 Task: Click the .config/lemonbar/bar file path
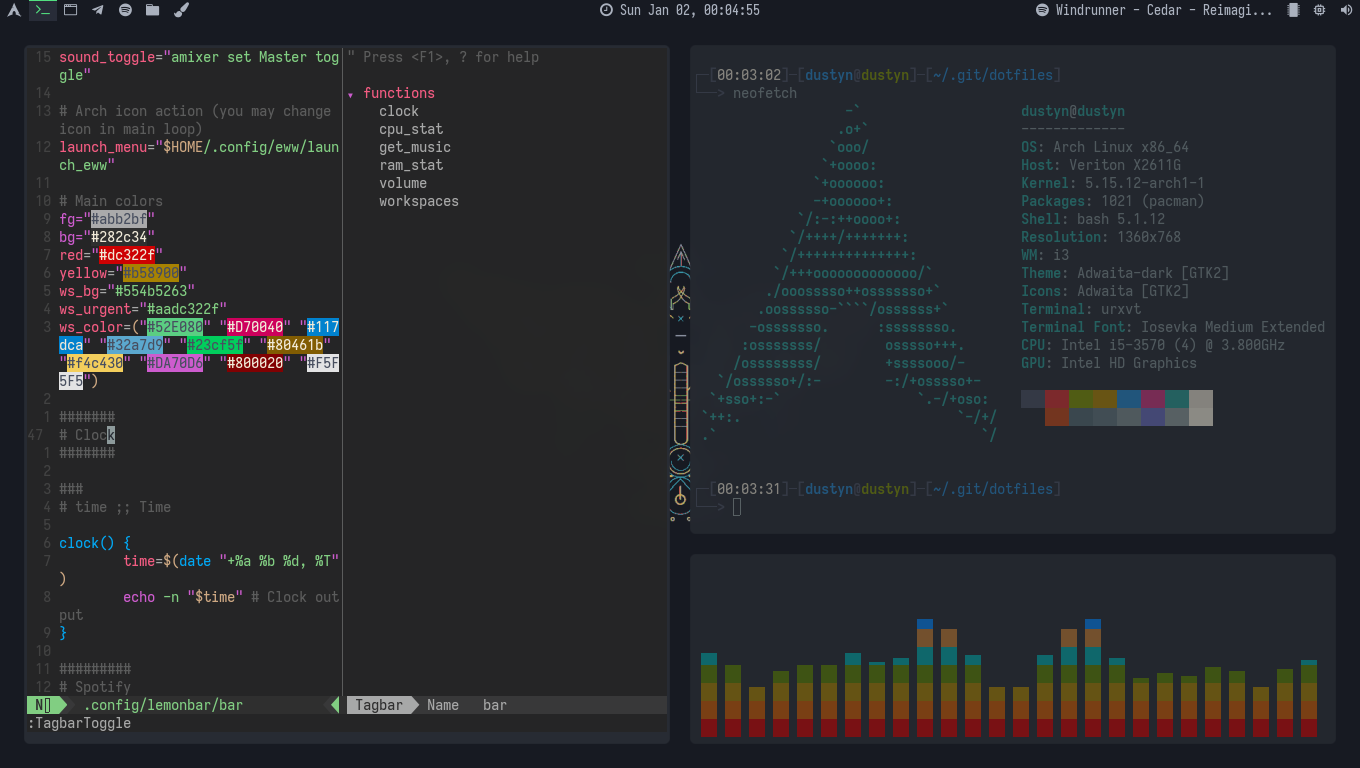pyautogui.click(x=163, y=705)
